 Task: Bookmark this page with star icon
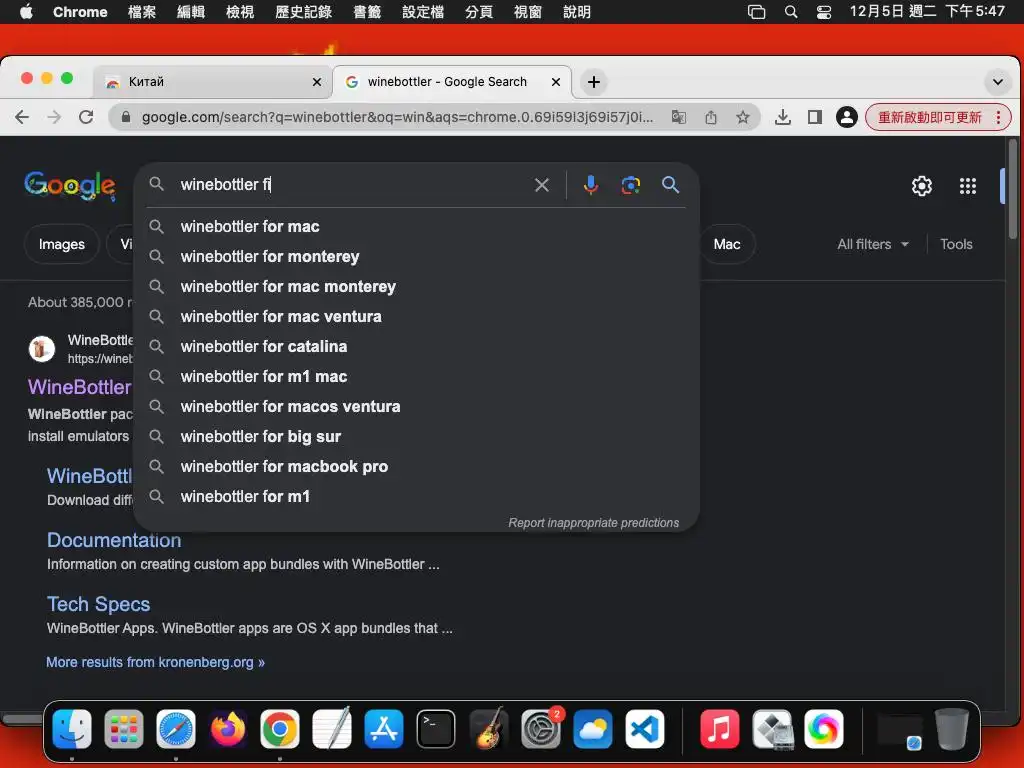(x=743, y=117)
